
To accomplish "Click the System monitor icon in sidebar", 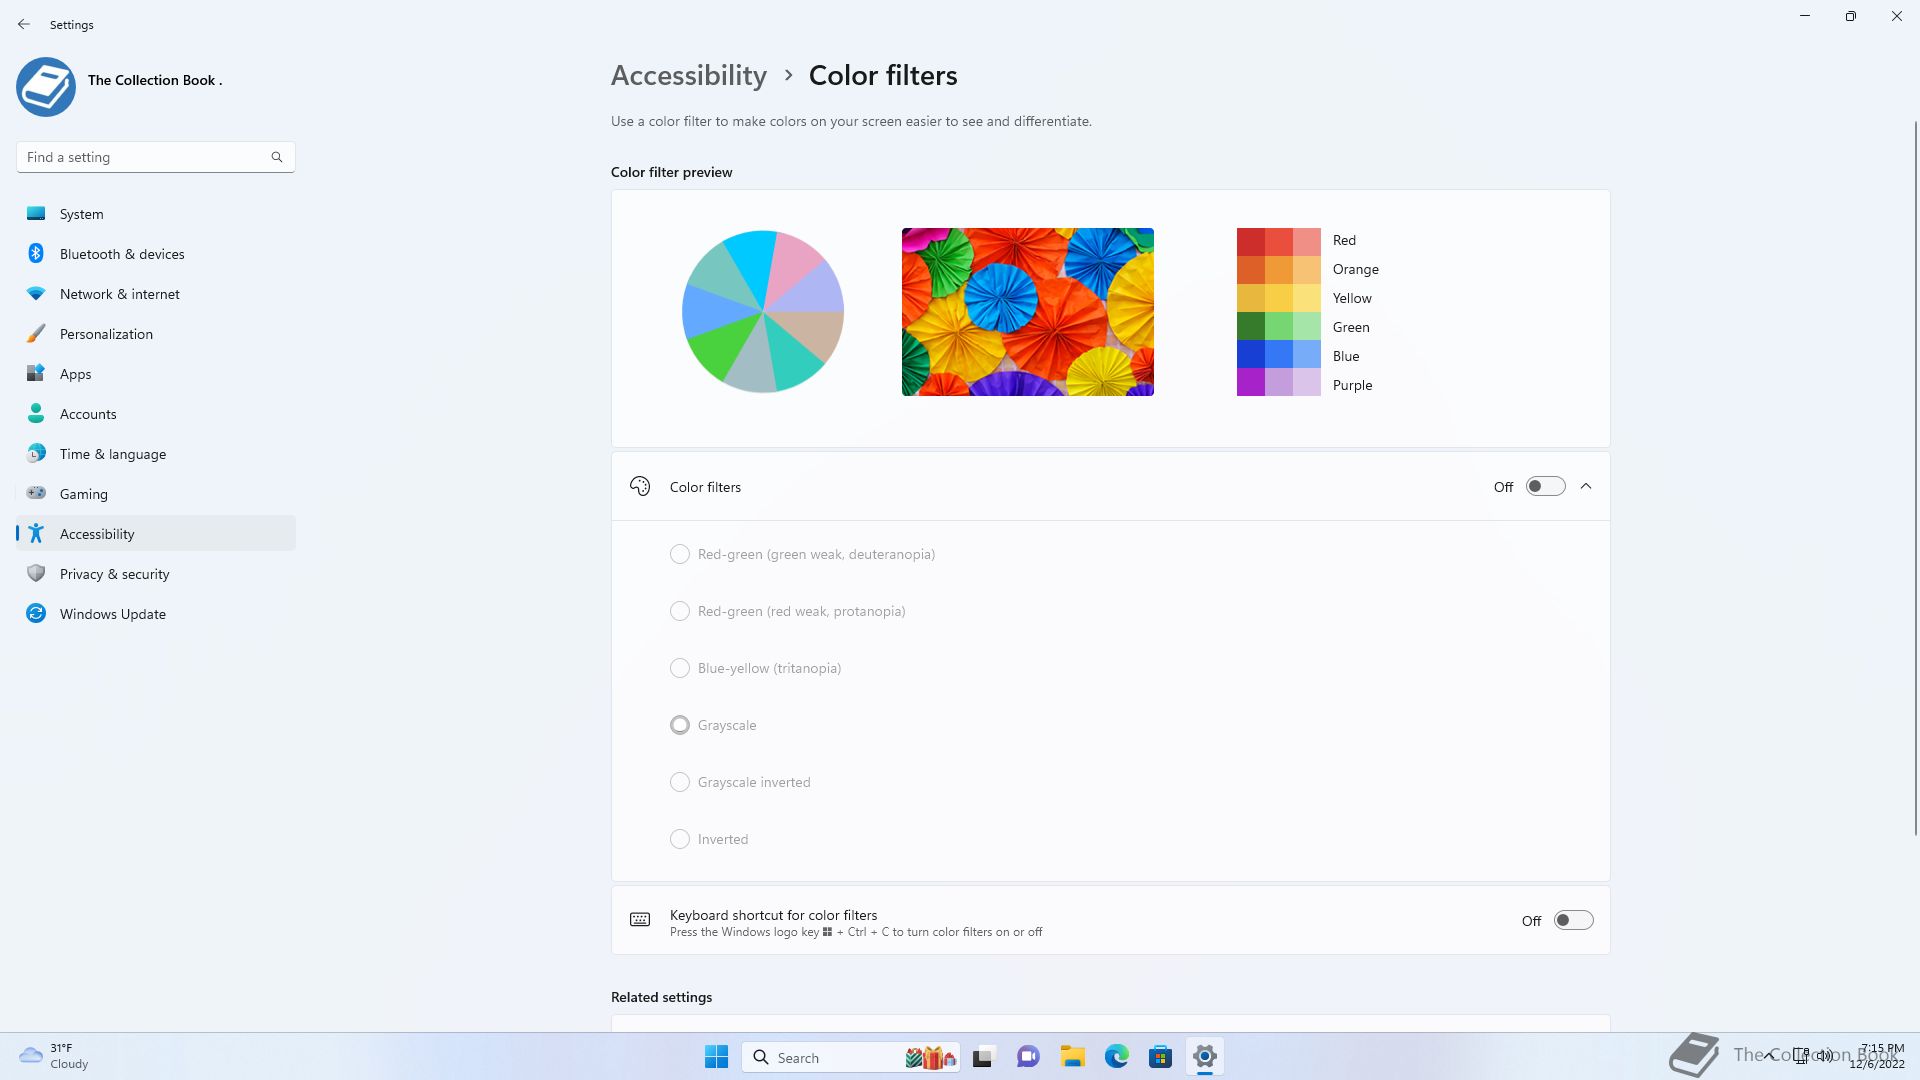I will (x=36, y=213).
